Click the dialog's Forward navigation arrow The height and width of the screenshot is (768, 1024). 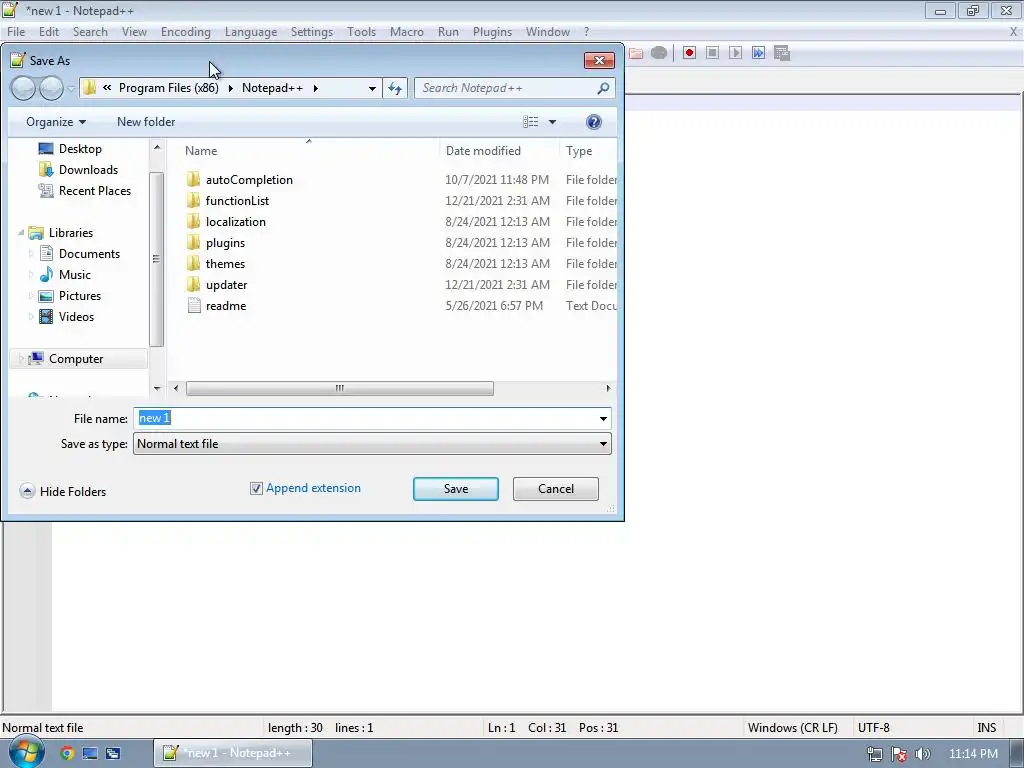52,88
